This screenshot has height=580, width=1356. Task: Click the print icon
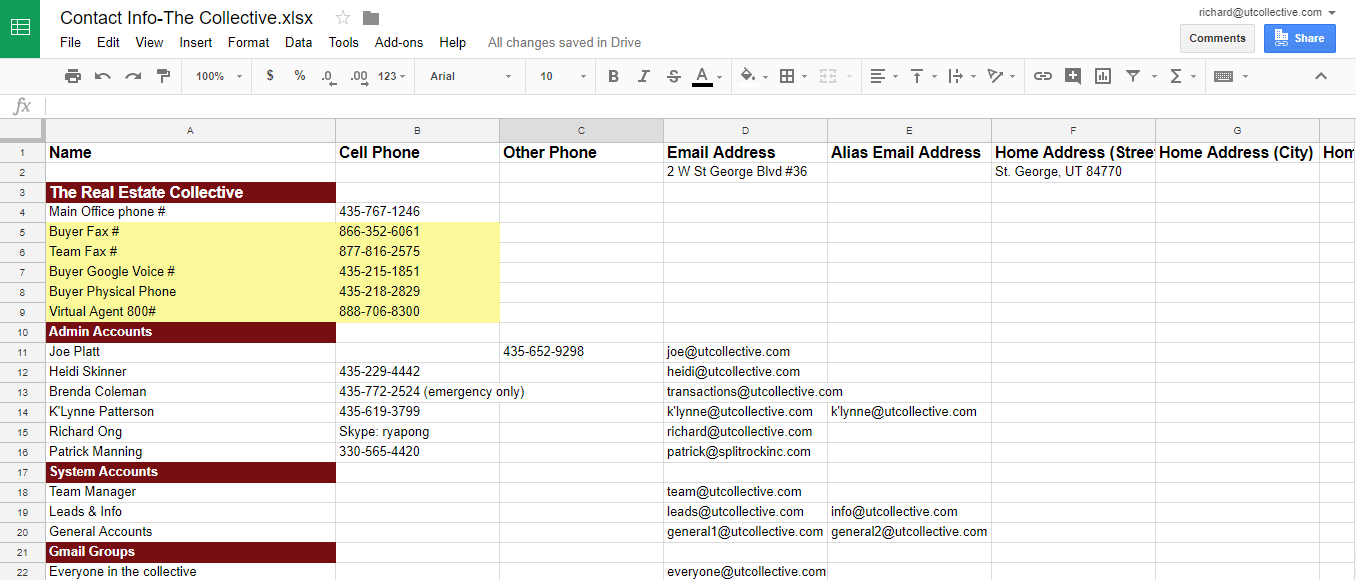[73, 76]
